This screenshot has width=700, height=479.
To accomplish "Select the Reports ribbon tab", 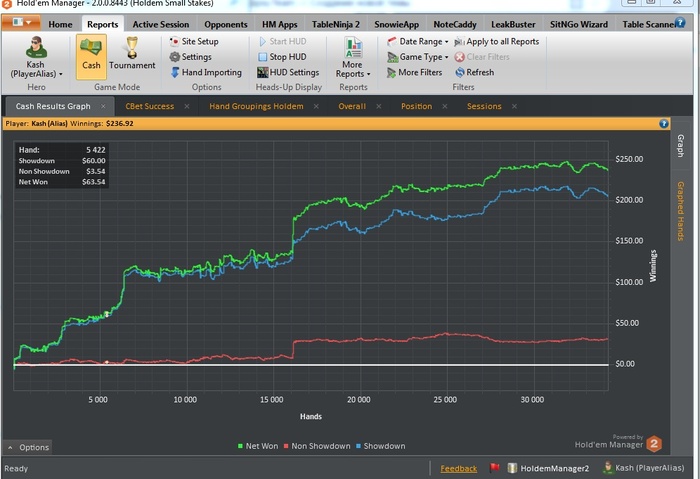I will [103, 25].
